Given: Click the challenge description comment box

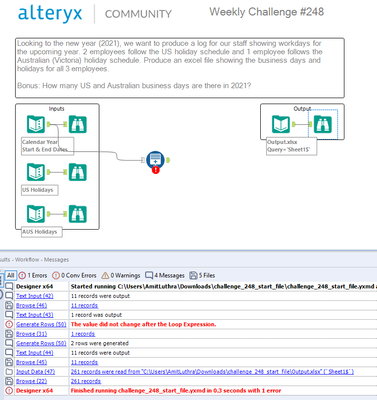Looking at the screenshot, I should pyautogui.click(x=180, y=68).
